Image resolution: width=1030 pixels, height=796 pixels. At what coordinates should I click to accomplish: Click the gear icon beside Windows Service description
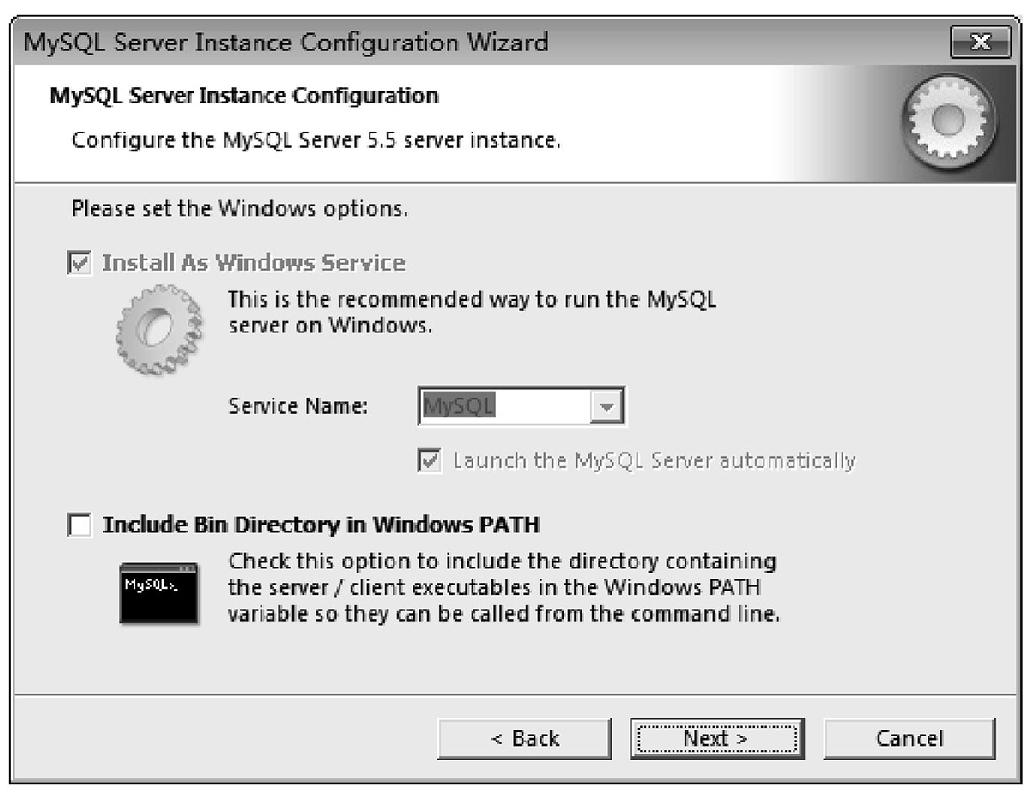pos(160,330)
